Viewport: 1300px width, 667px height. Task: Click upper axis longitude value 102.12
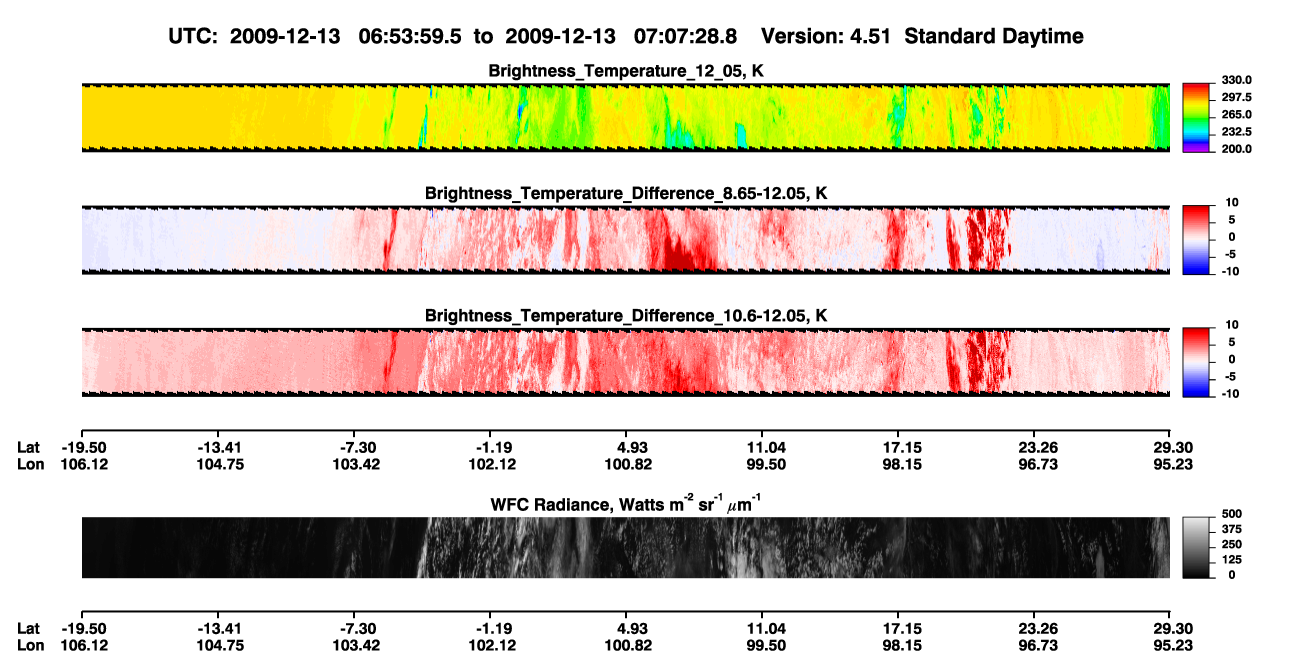click(x=493, y=464)
